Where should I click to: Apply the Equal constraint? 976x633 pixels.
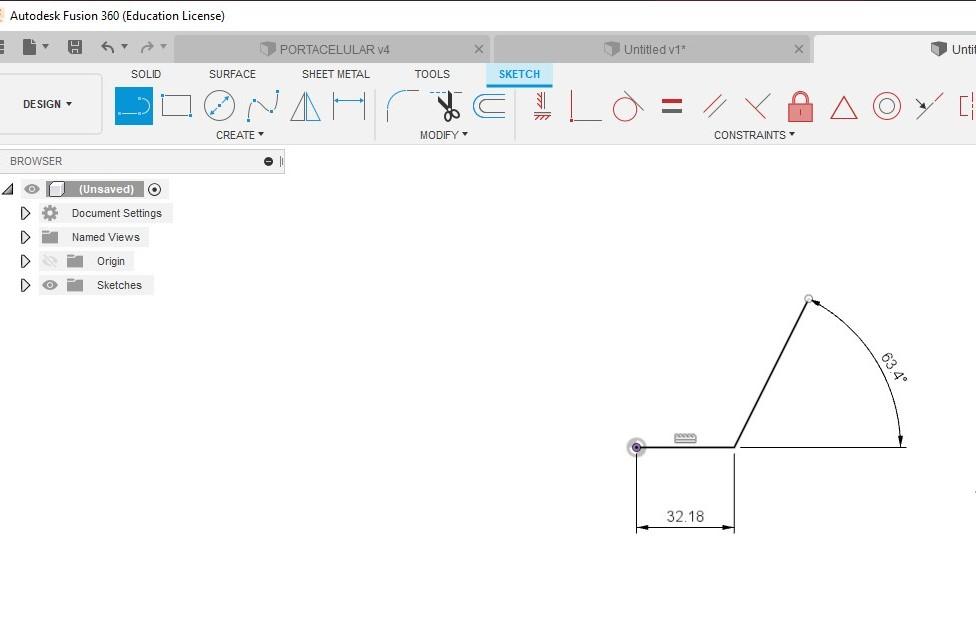(x=672, y=106)
